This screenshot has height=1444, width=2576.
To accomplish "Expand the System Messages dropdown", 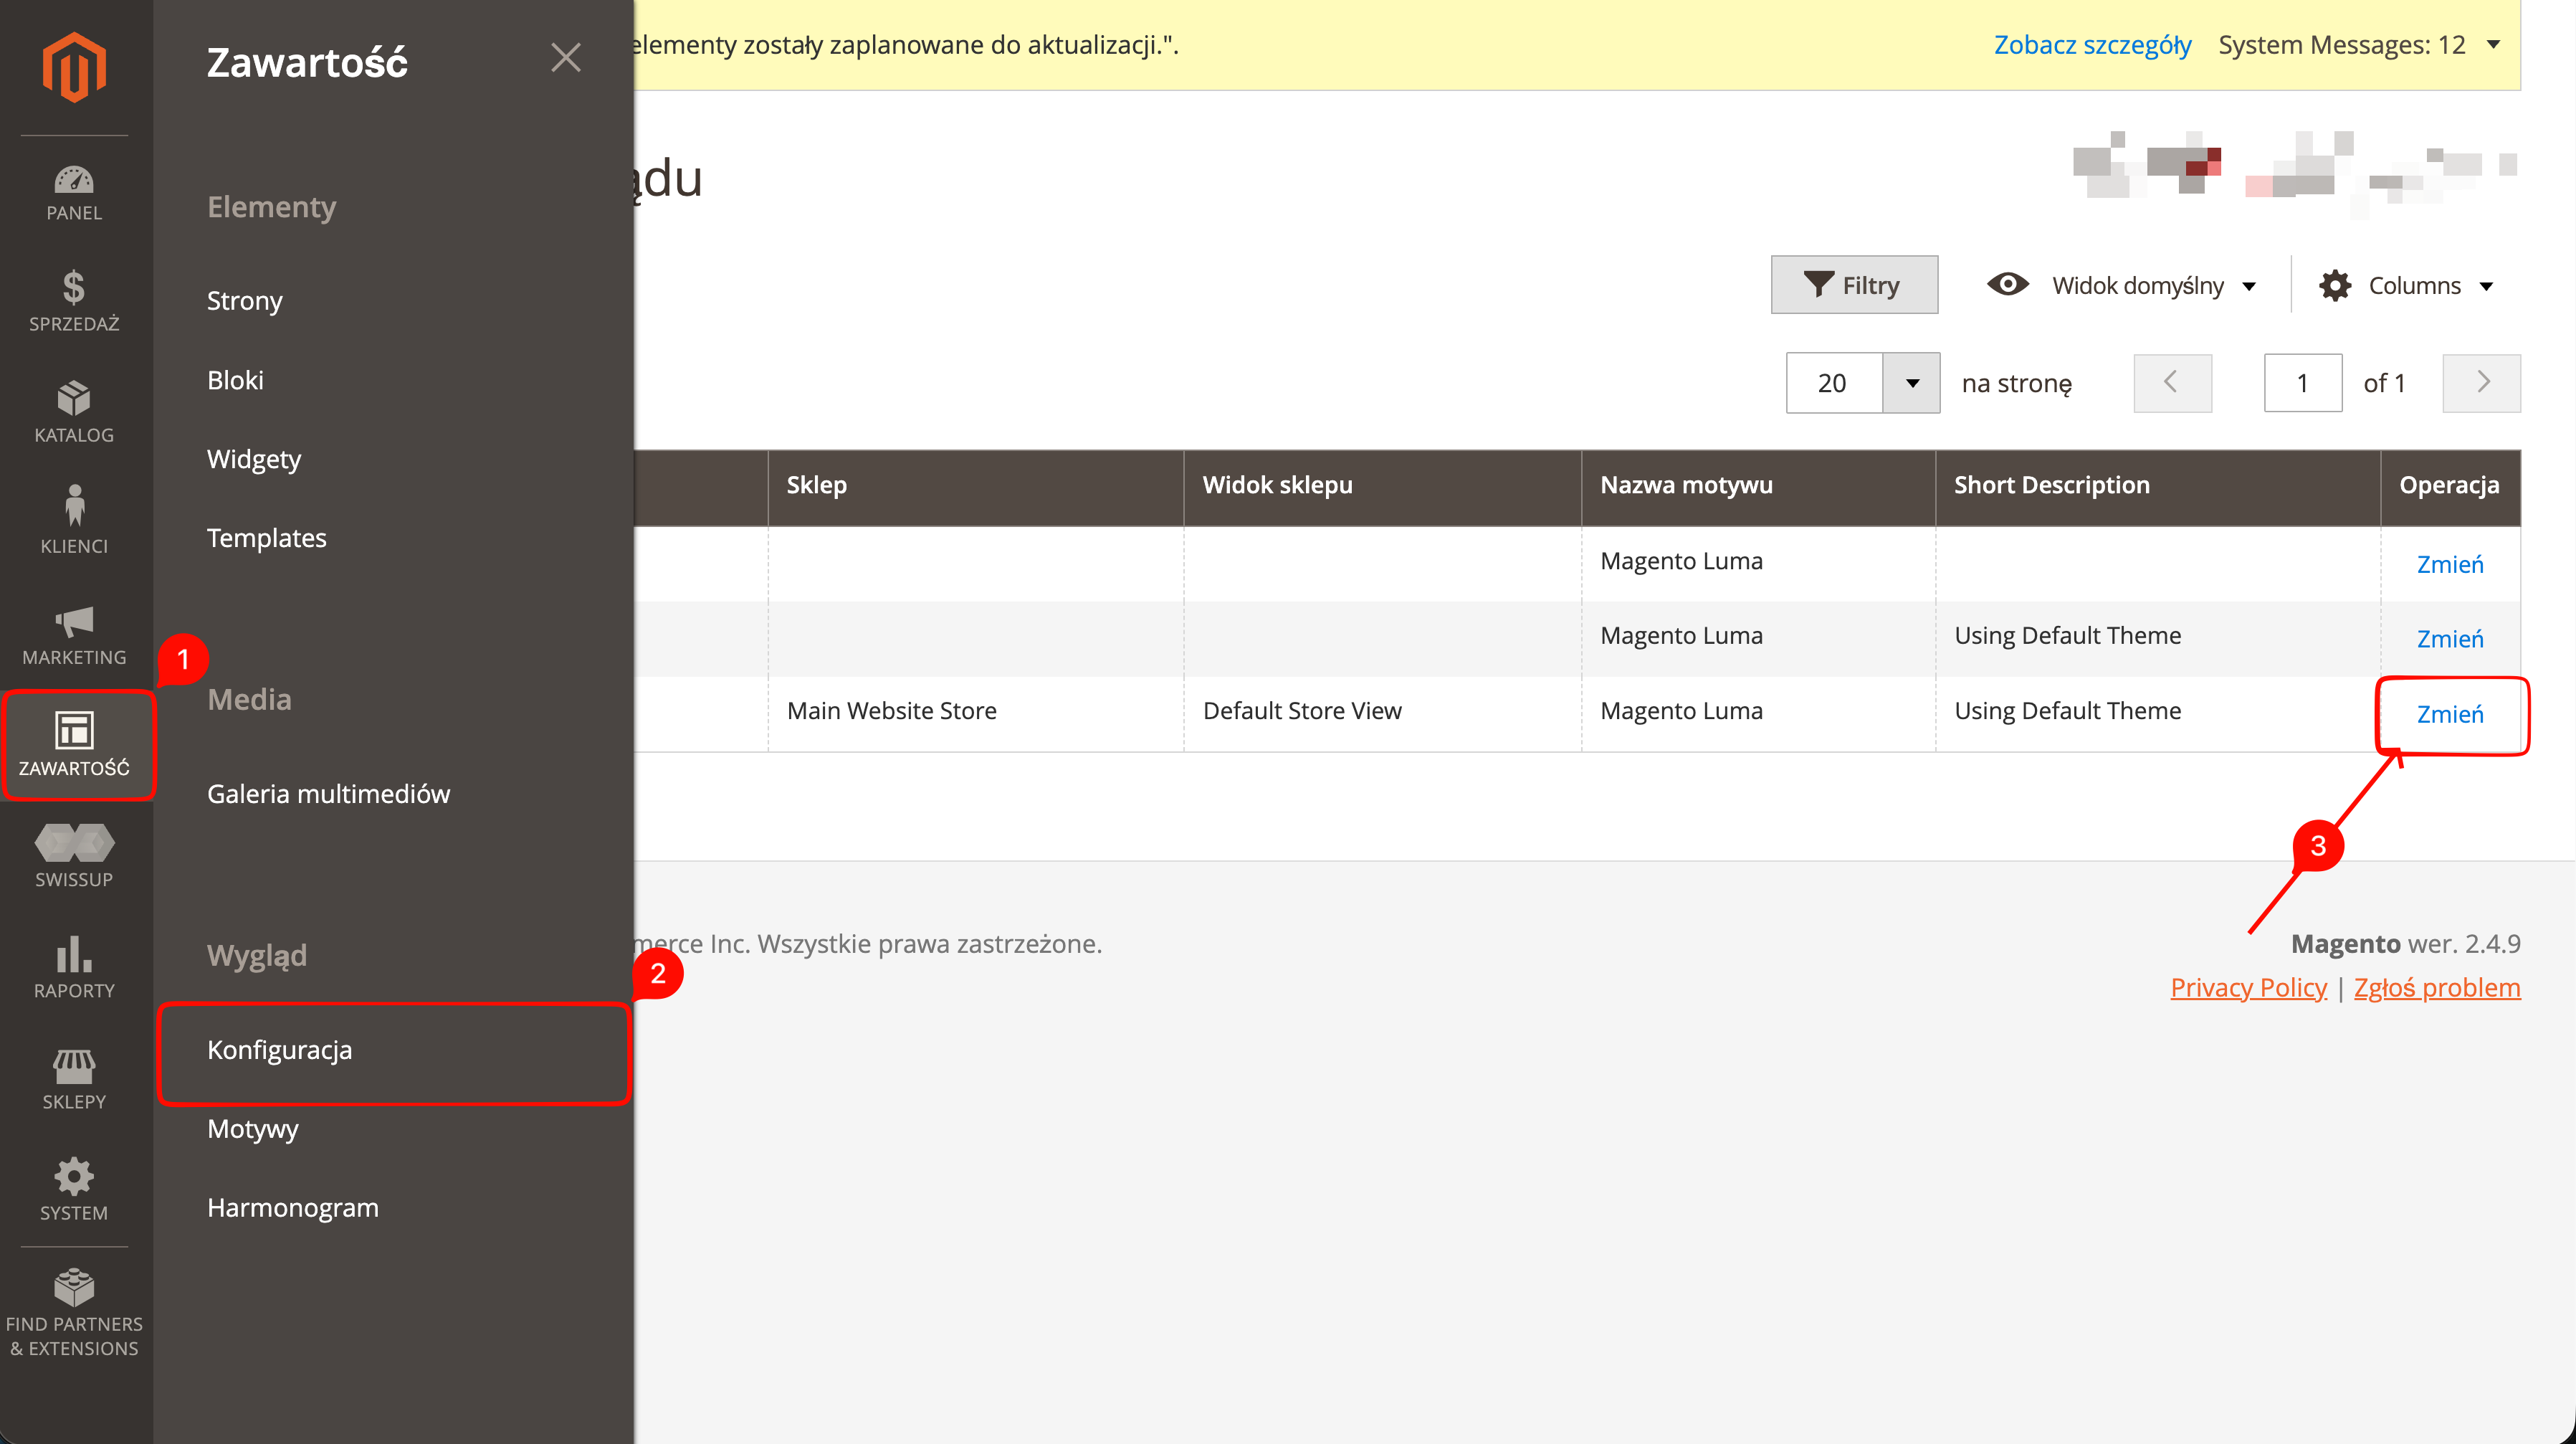I will pos(2360,45).
